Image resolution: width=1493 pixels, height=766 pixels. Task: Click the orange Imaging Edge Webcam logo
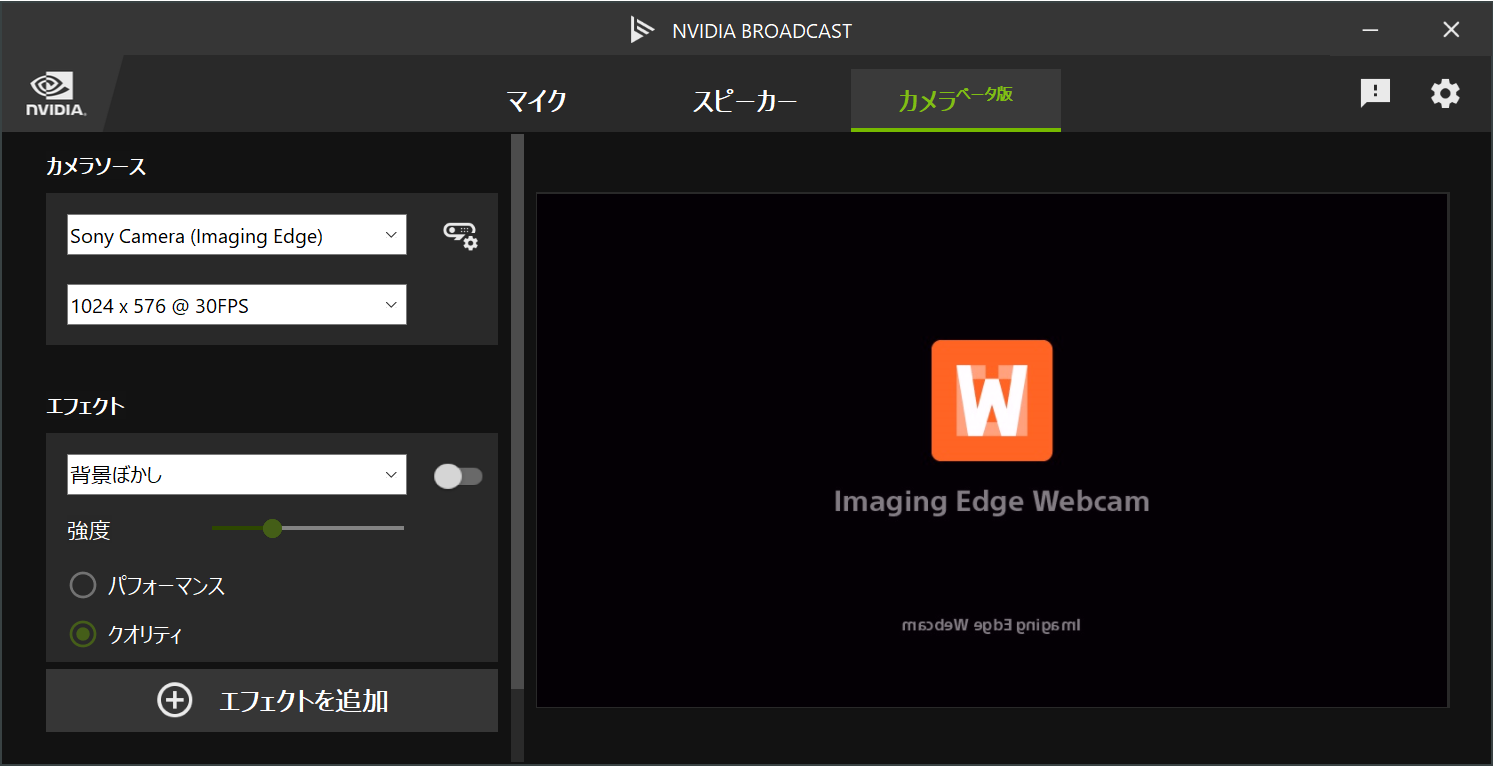point(991,400)
